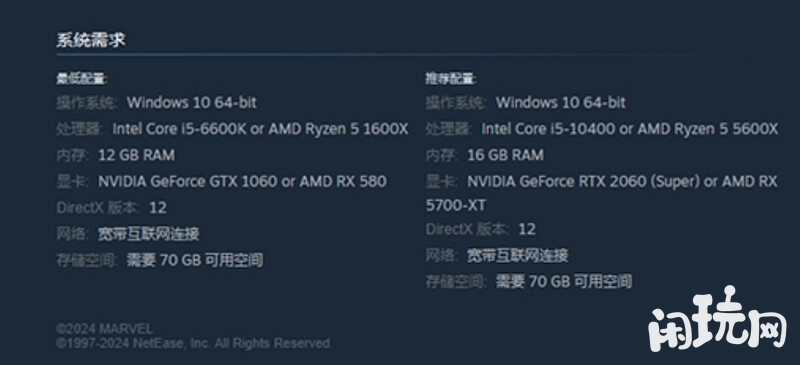Click the 系统需求 section heading
Image resolution: width=800 pixels, height=365 pixels.
click(x=91, y=40)
